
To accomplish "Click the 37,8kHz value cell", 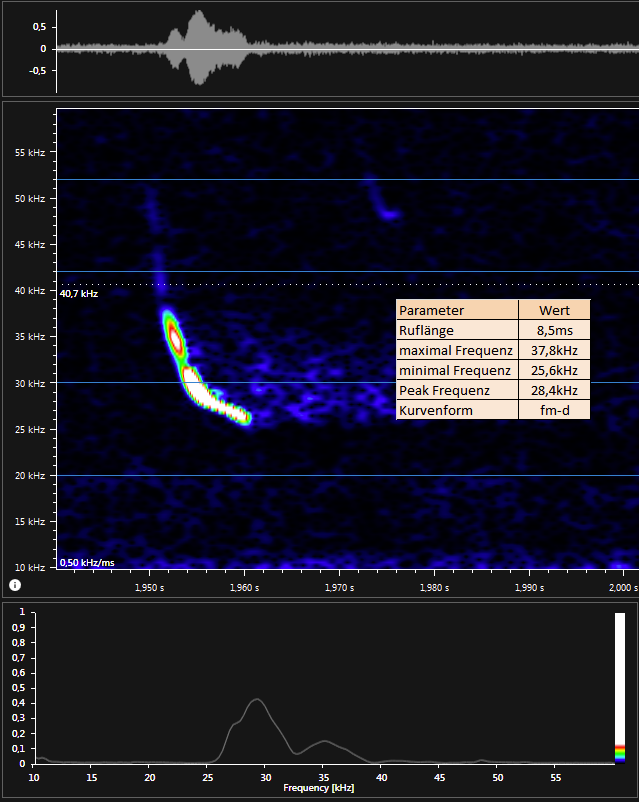I will (x=554, y=350).
